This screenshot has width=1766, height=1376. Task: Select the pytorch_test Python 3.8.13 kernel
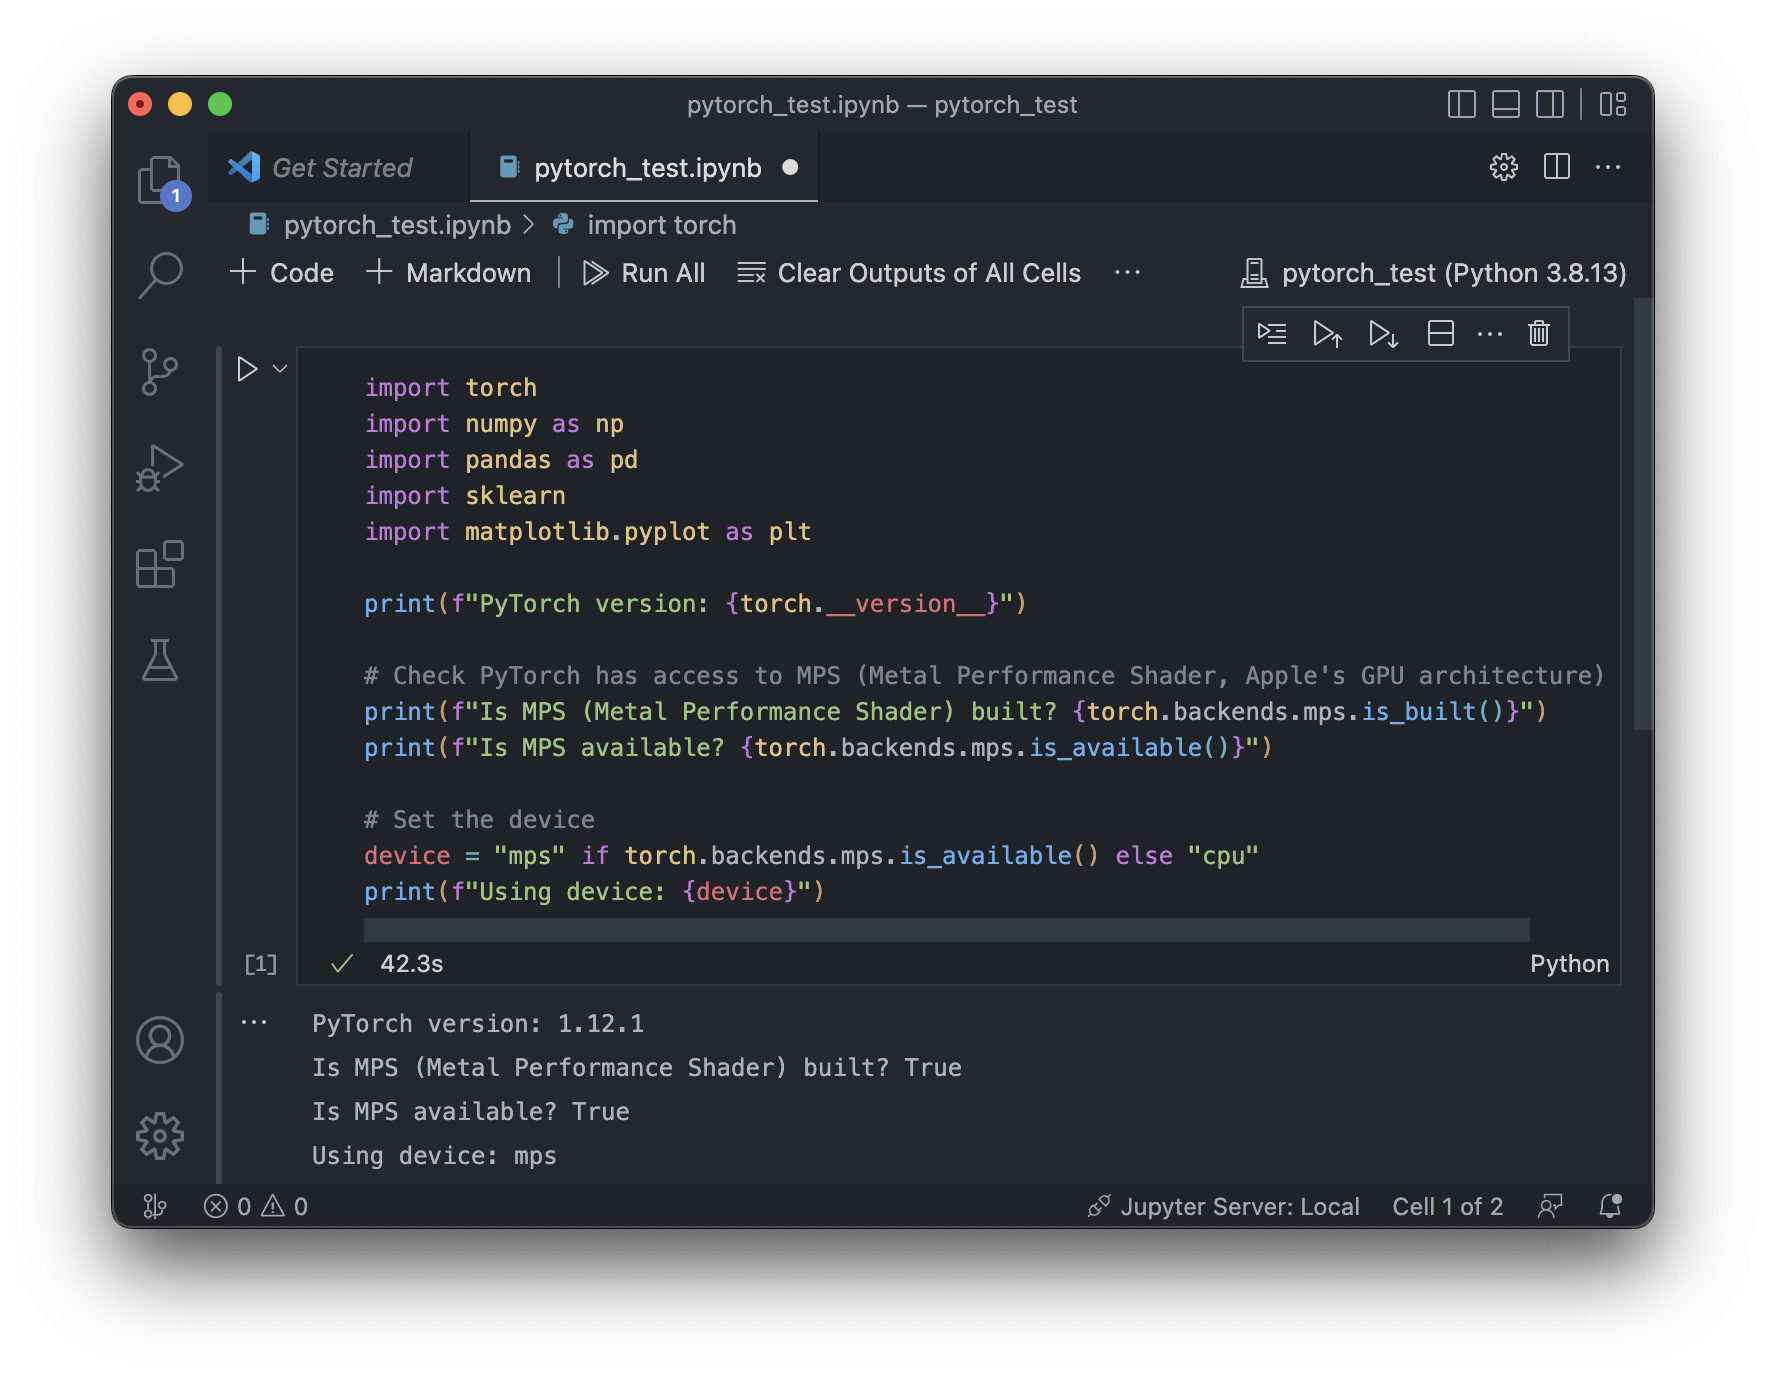pyautogui.click(x=1433, y=273)
